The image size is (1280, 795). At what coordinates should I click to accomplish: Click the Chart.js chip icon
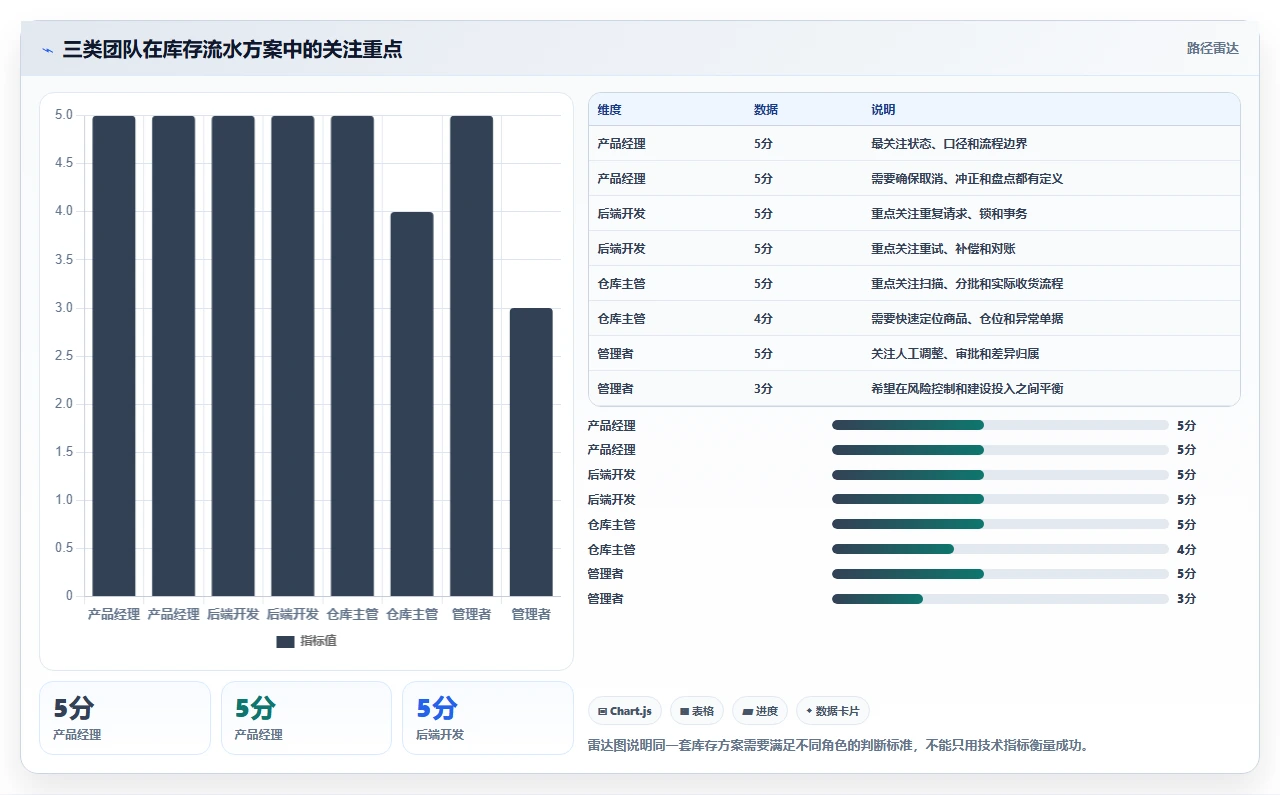602,712
